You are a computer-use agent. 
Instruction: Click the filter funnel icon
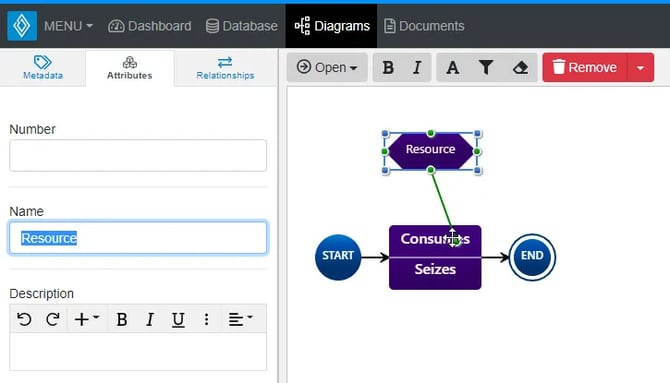(x=486, y=67)
